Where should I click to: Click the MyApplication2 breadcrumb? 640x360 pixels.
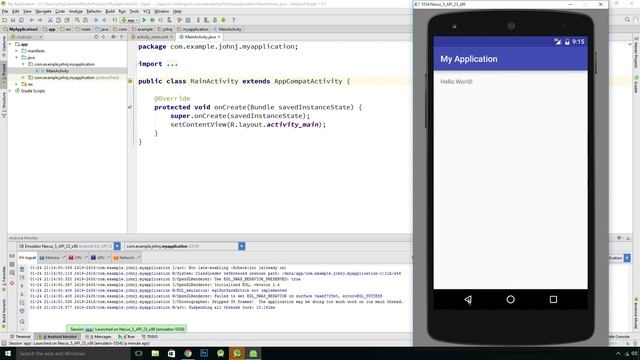[x=21, y=29]
